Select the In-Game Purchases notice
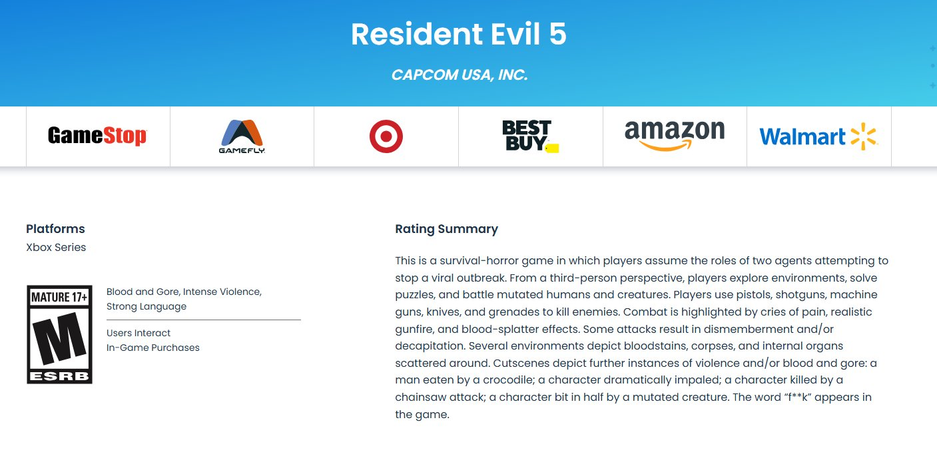 tap(153, 348)
